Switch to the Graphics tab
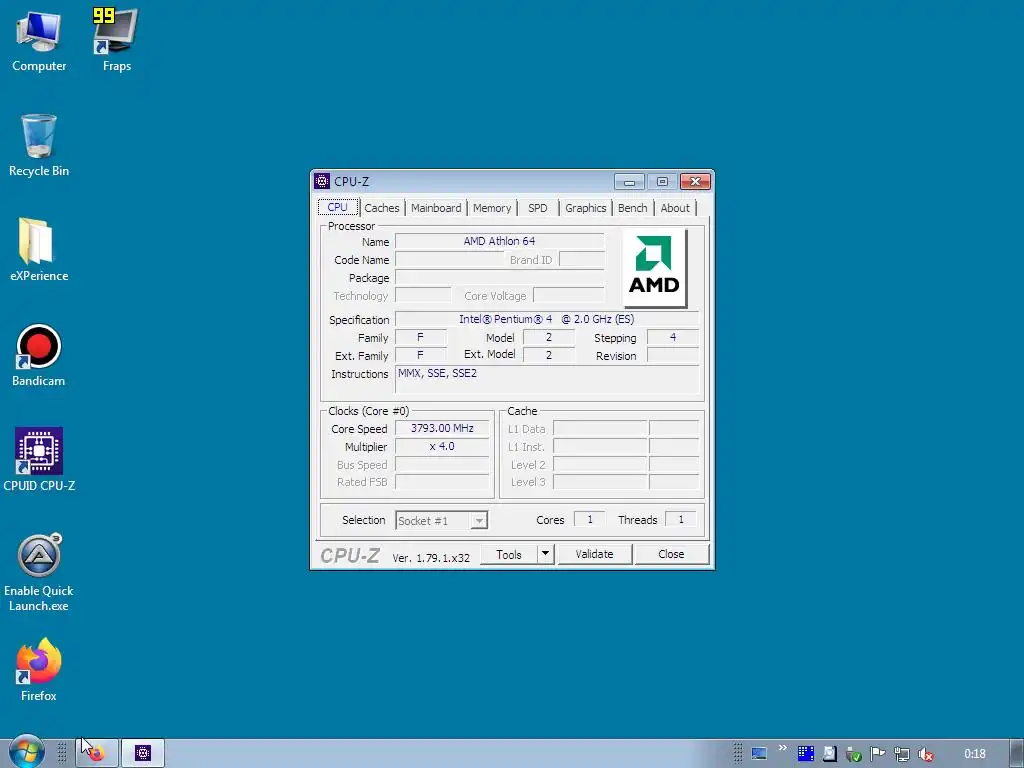The image size is (1024, 768). click(585, 208)
